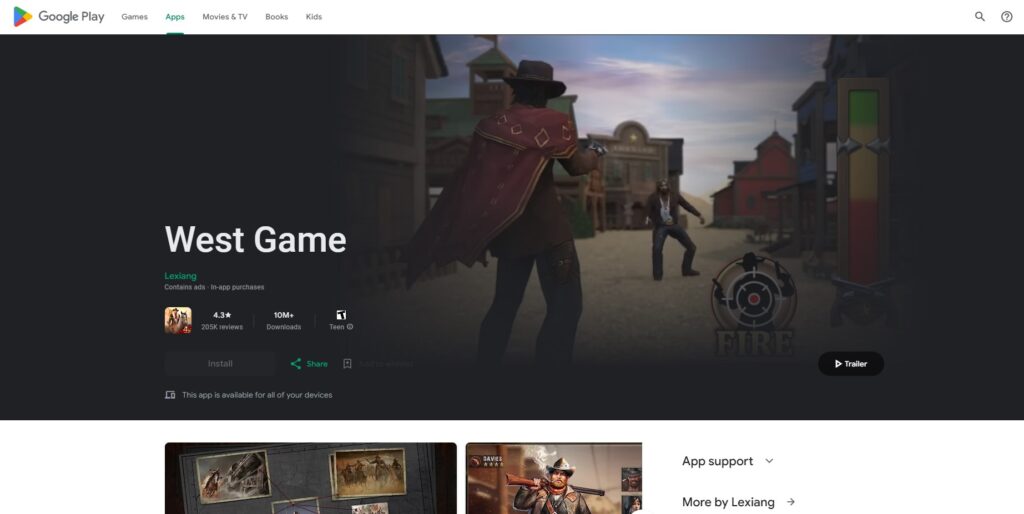Open the search icon in the header
Screen dimensions: 1024x514
pyautogui.click(x=980, y=17)
